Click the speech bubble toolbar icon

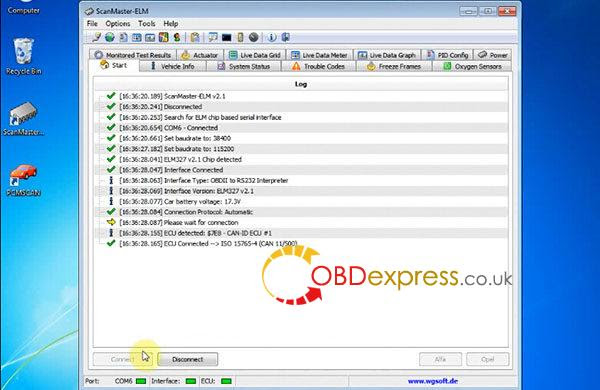(213, 37)
